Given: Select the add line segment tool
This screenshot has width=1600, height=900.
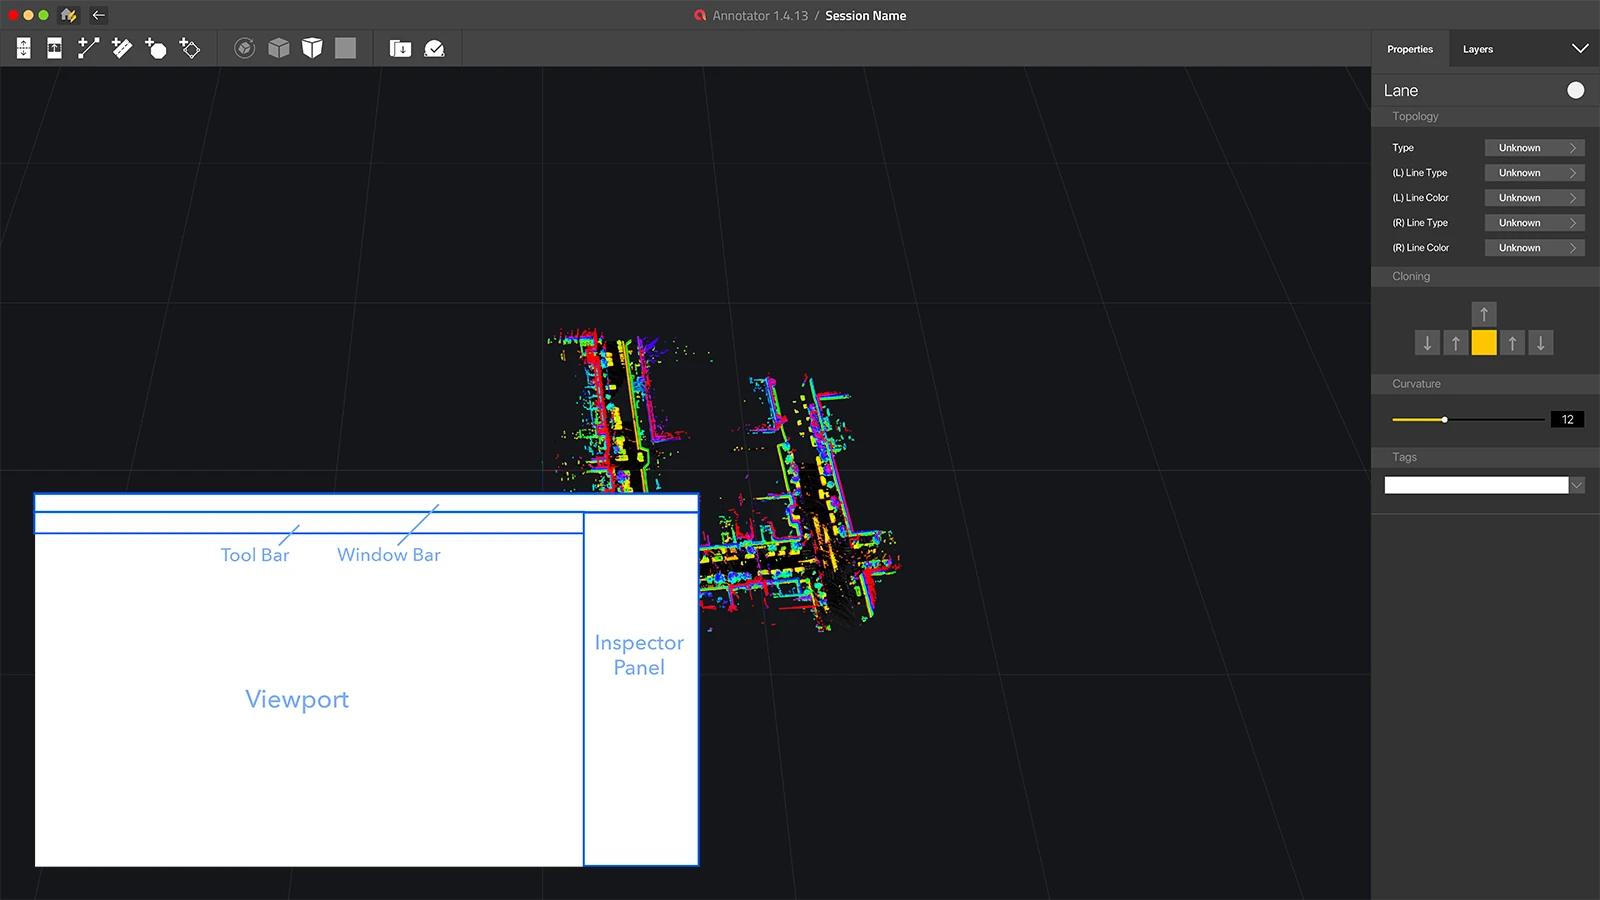Looking at the screenshot, I should pyautogui.click(x=89, y=48).
